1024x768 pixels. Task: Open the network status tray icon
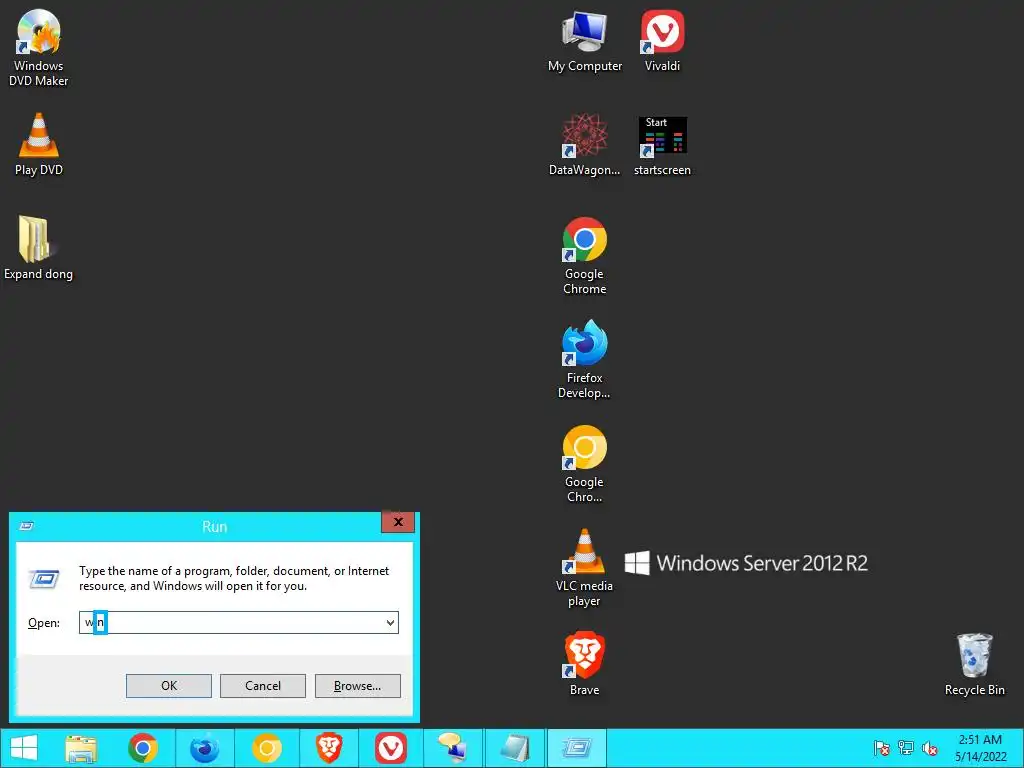(906, 748)
